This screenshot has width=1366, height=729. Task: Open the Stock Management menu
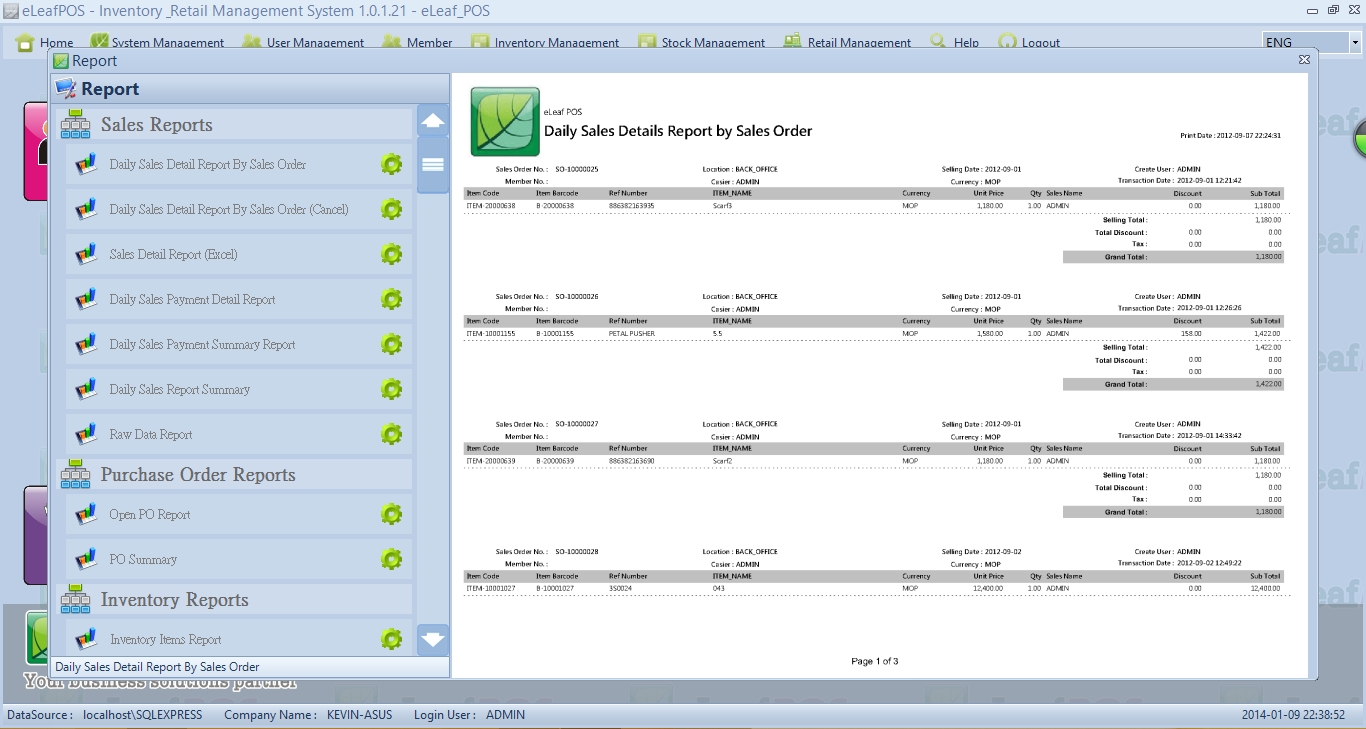click(x=714, y=43)
